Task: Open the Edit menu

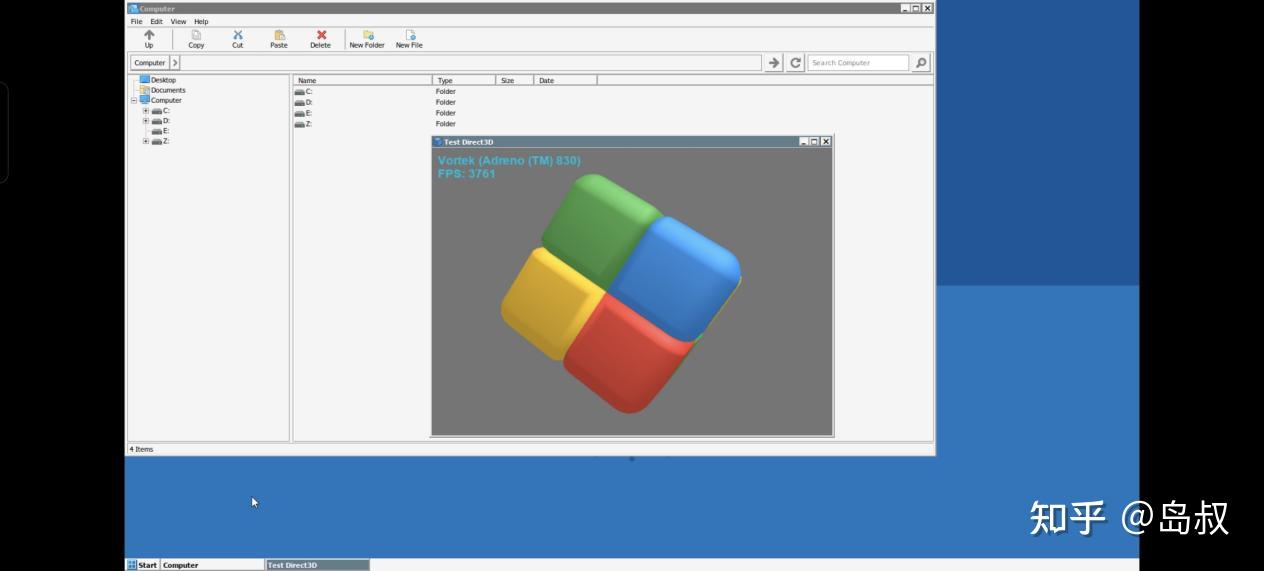Action: [156, 21]
